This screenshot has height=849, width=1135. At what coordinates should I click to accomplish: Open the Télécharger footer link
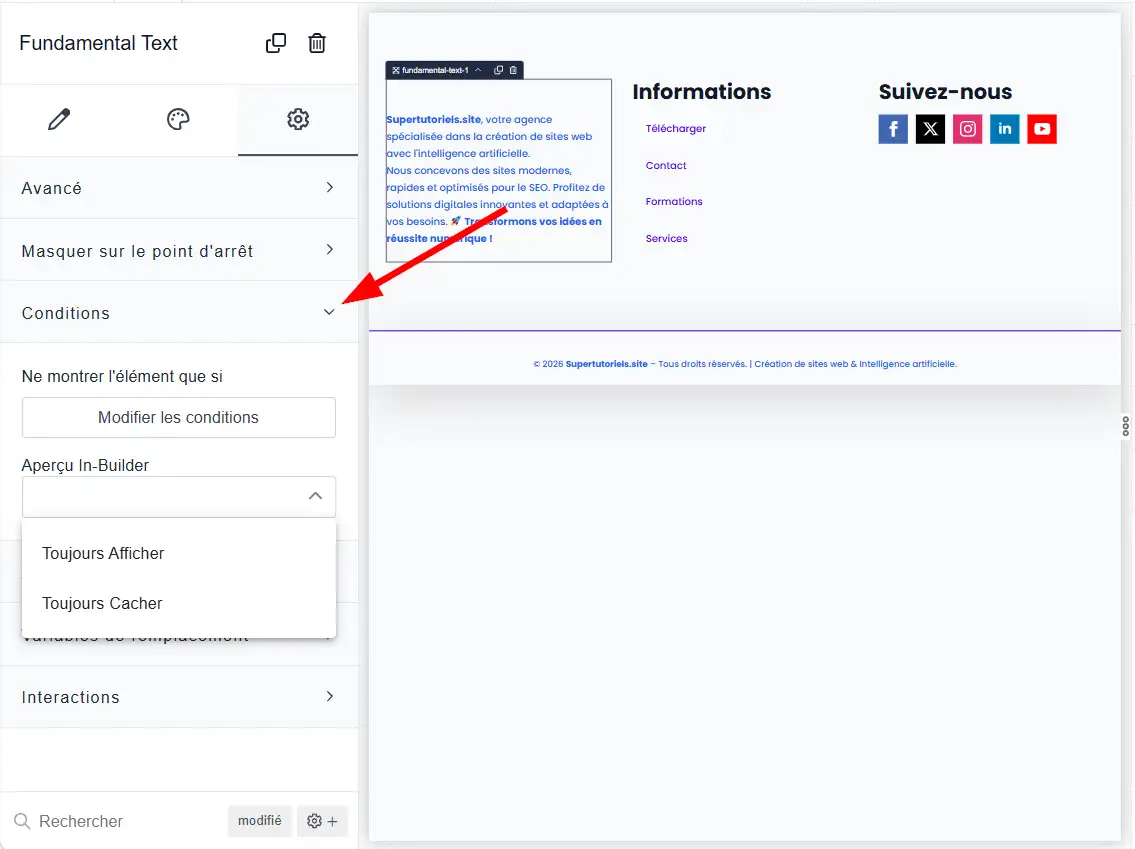(x=675, y=129)
